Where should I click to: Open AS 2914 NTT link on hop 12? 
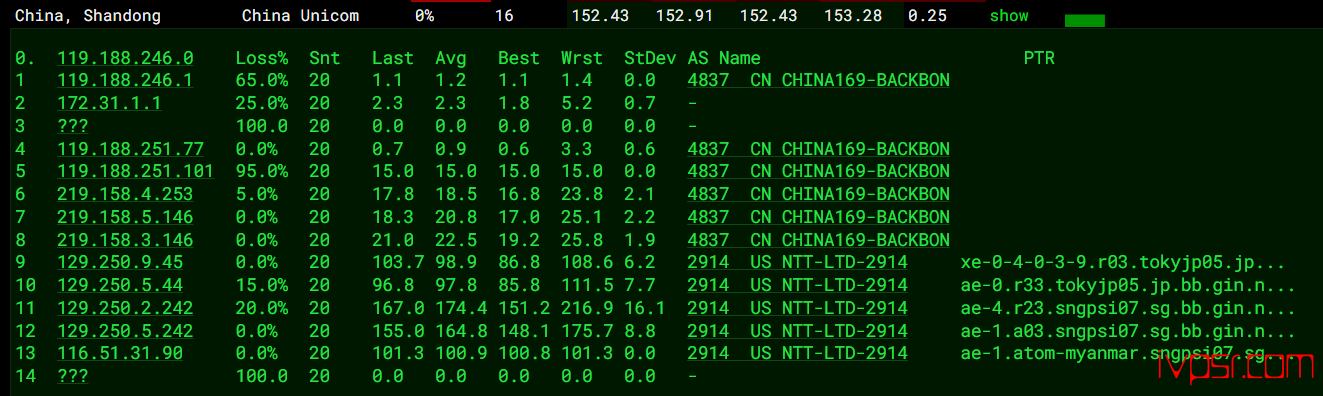798,331
